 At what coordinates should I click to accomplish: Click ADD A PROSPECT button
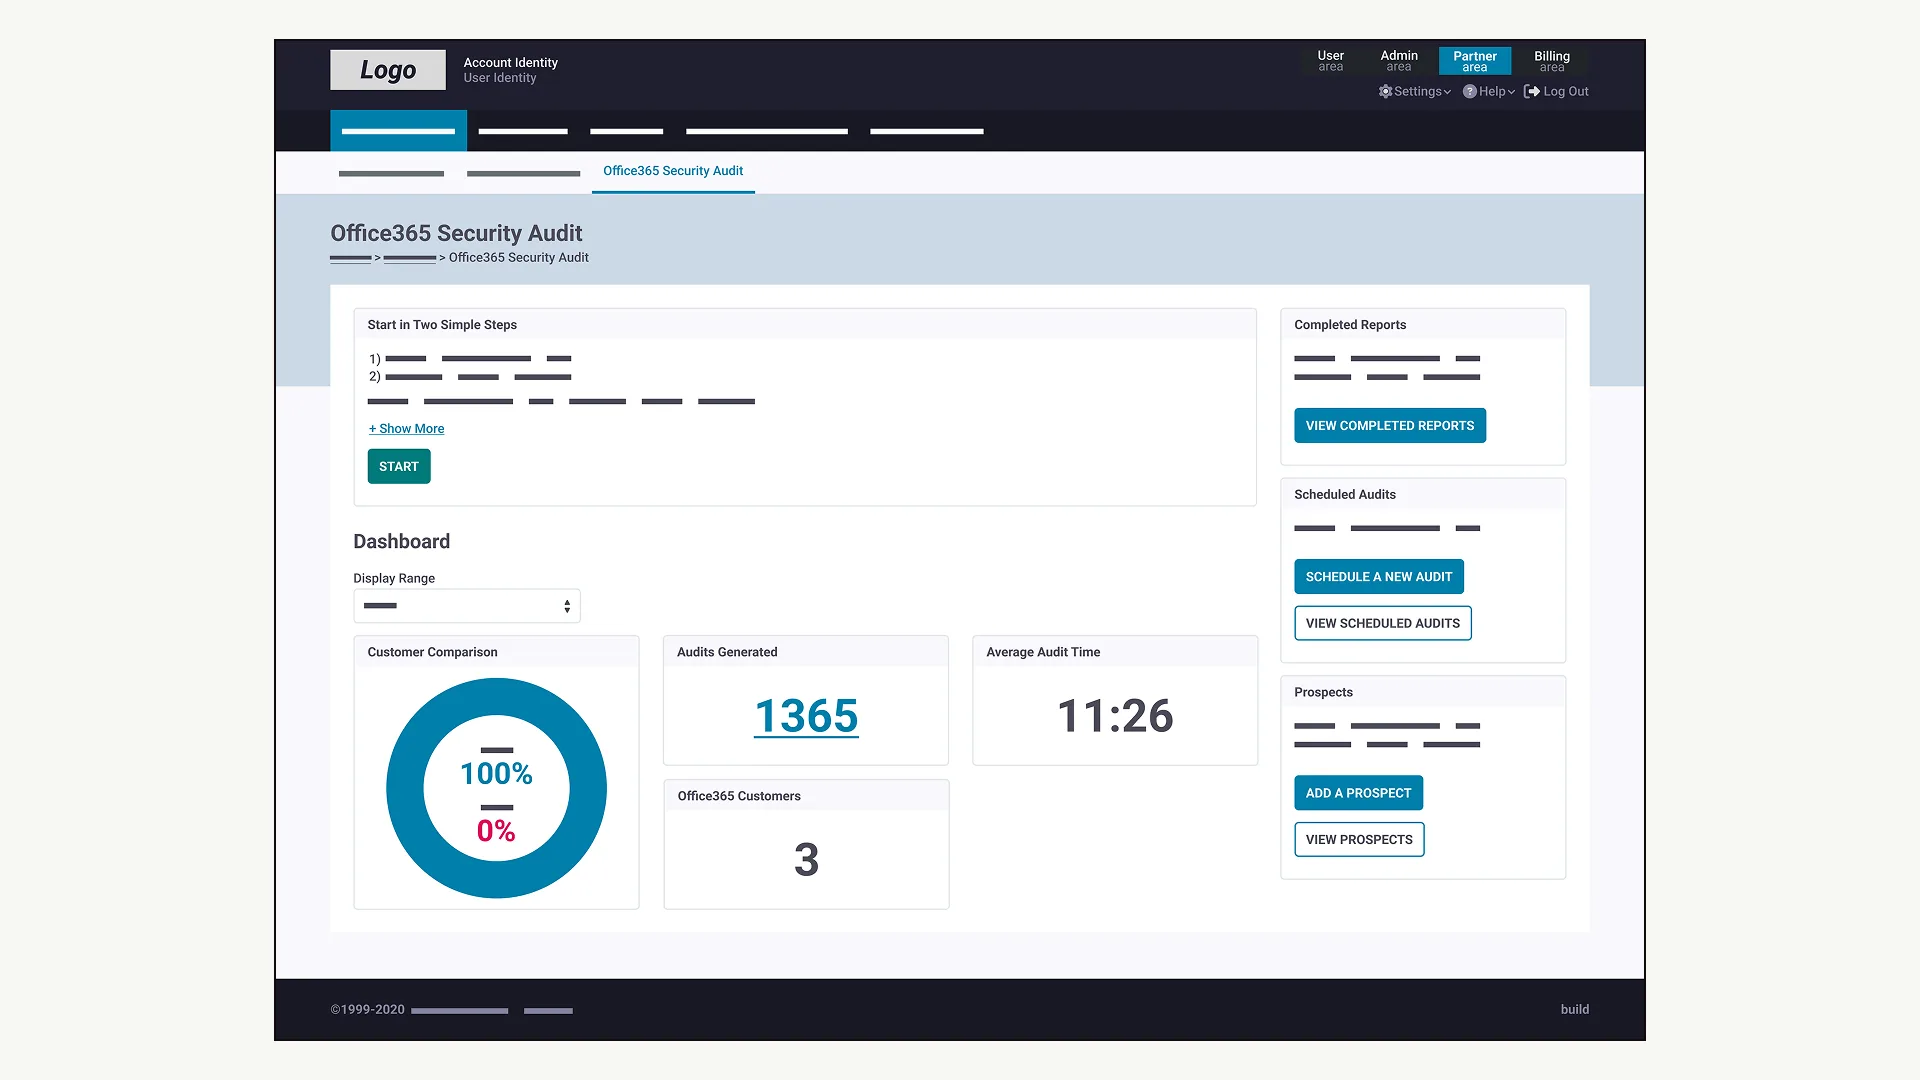[1358, 793]
